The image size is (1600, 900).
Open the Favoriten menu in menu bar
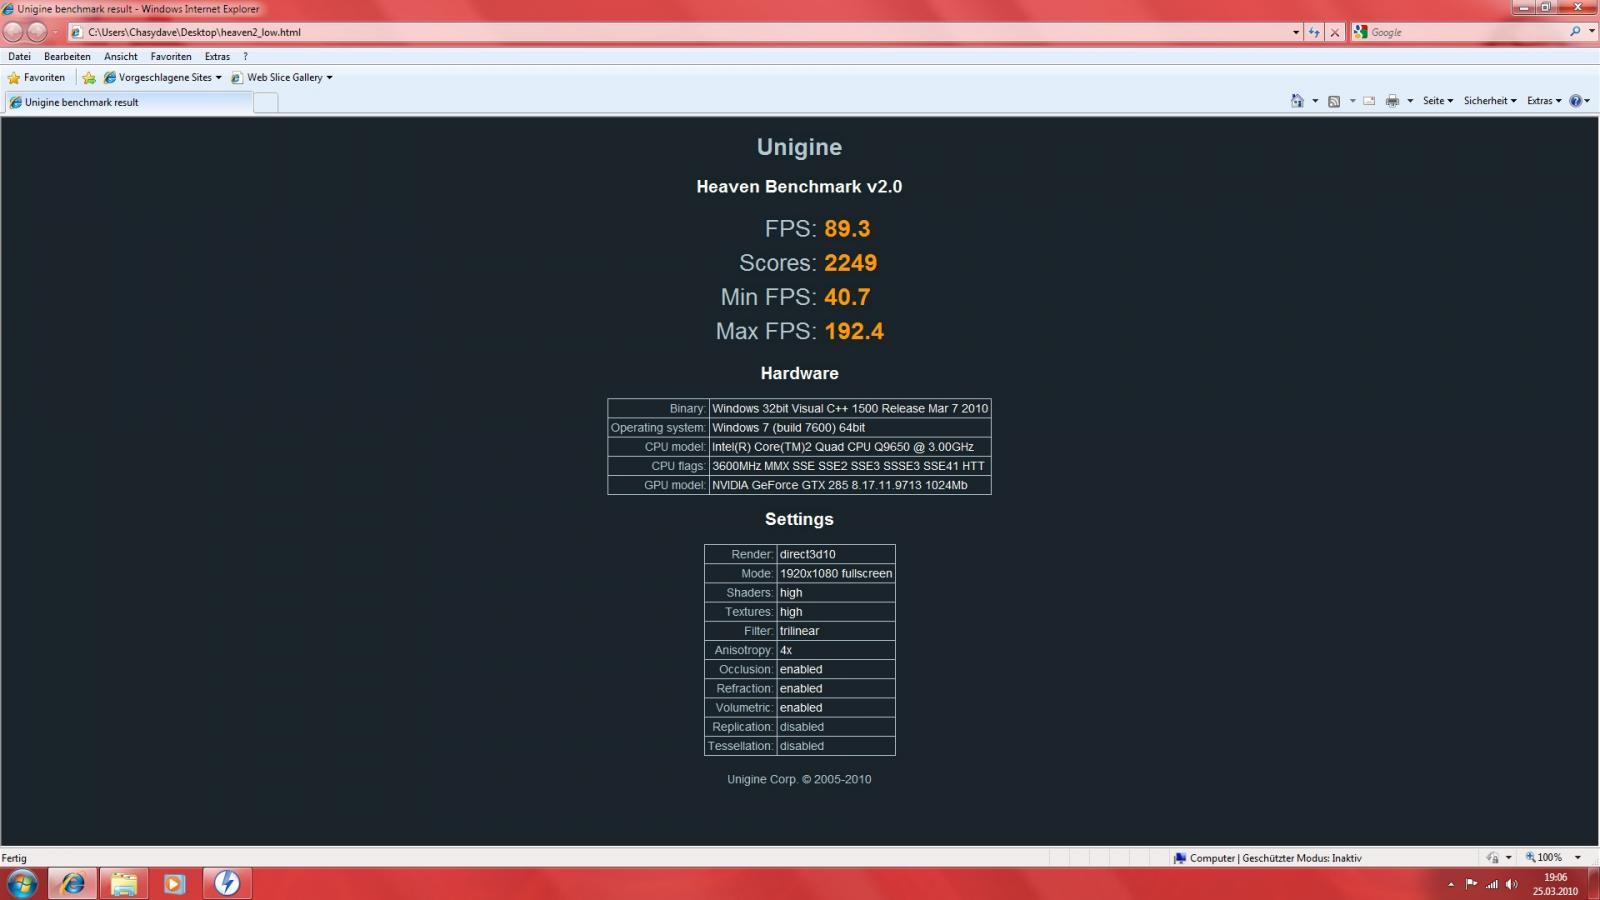point(171,57)
